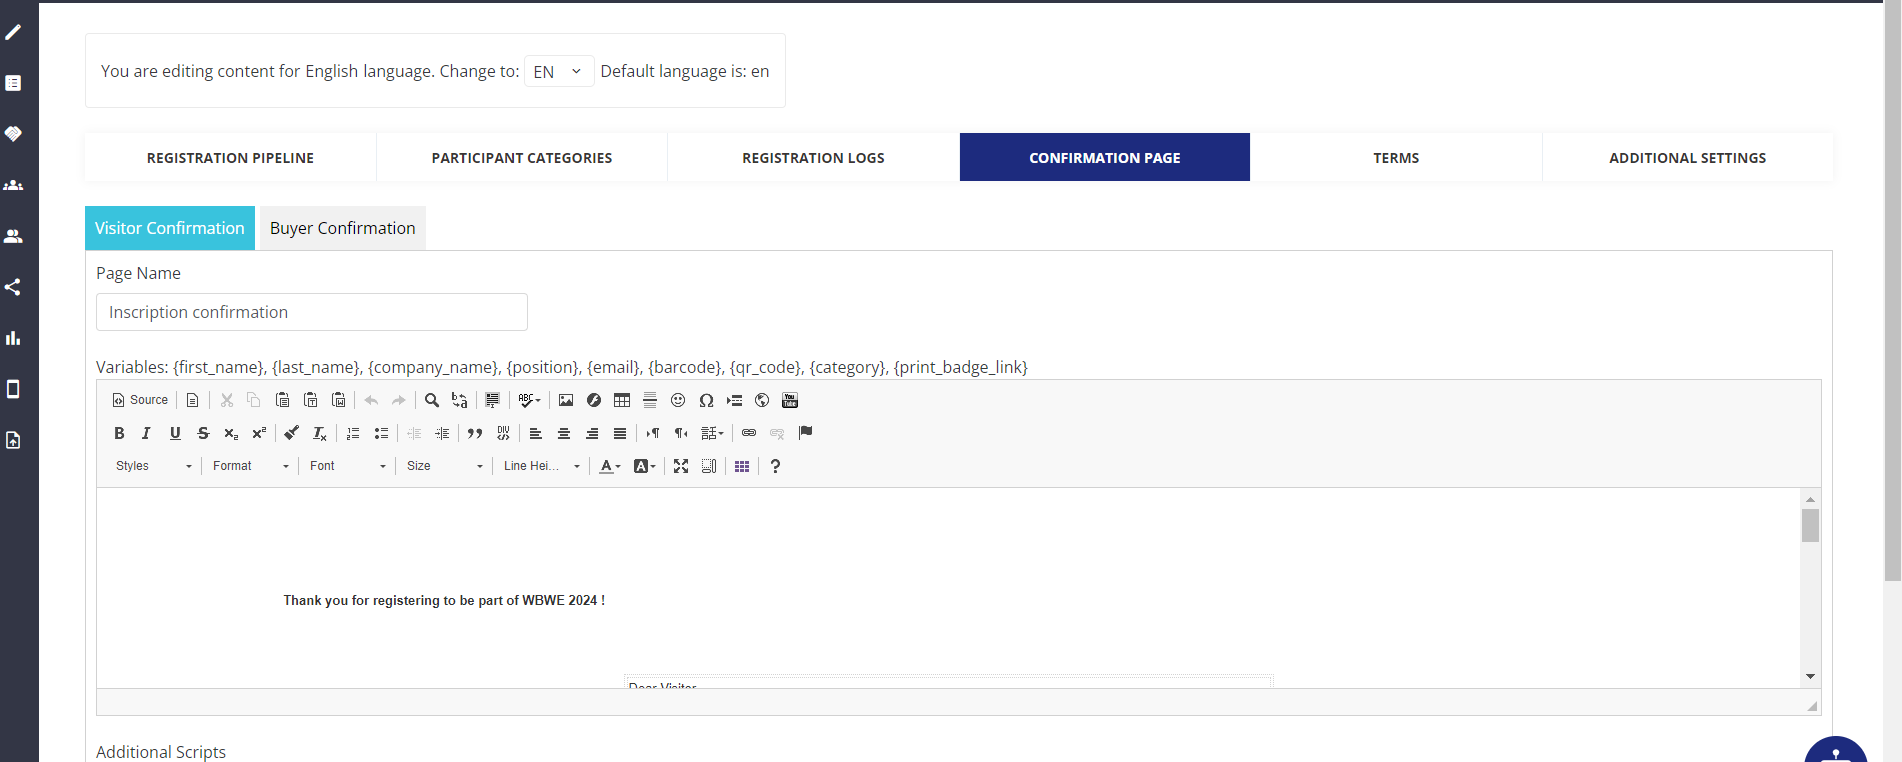Screen dimensions: 1902x762
Task: Toggle italic formatting
Action: 146,433
